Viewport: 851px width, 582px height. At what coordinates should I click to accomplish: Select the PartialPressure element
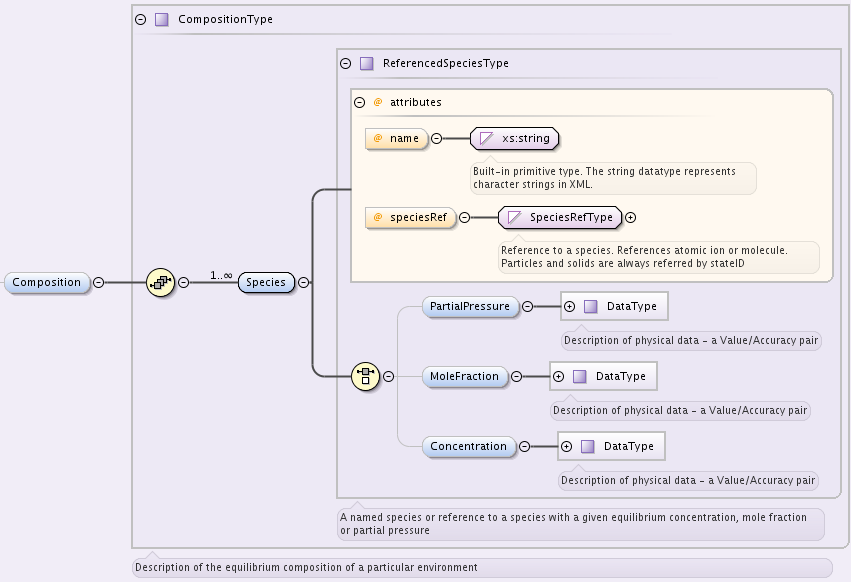tap(470, 307)
